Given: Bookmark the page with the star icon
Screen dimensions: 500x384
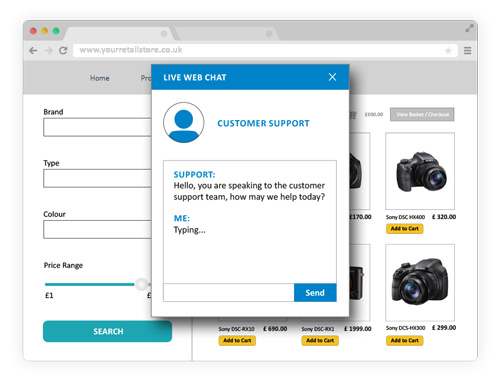Looking at the screenshot, I should 448,51.
